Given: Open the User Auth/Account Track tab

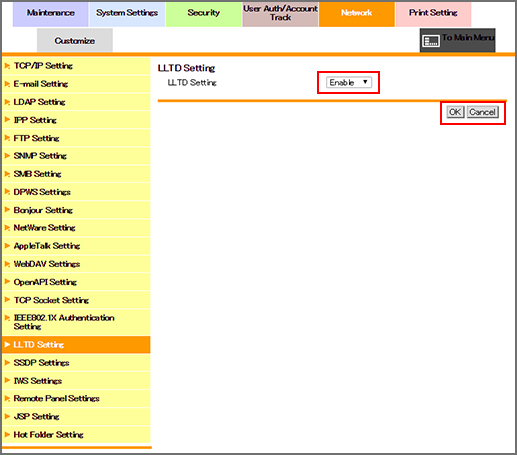Looking at the screenshot, I should [280, 14].
